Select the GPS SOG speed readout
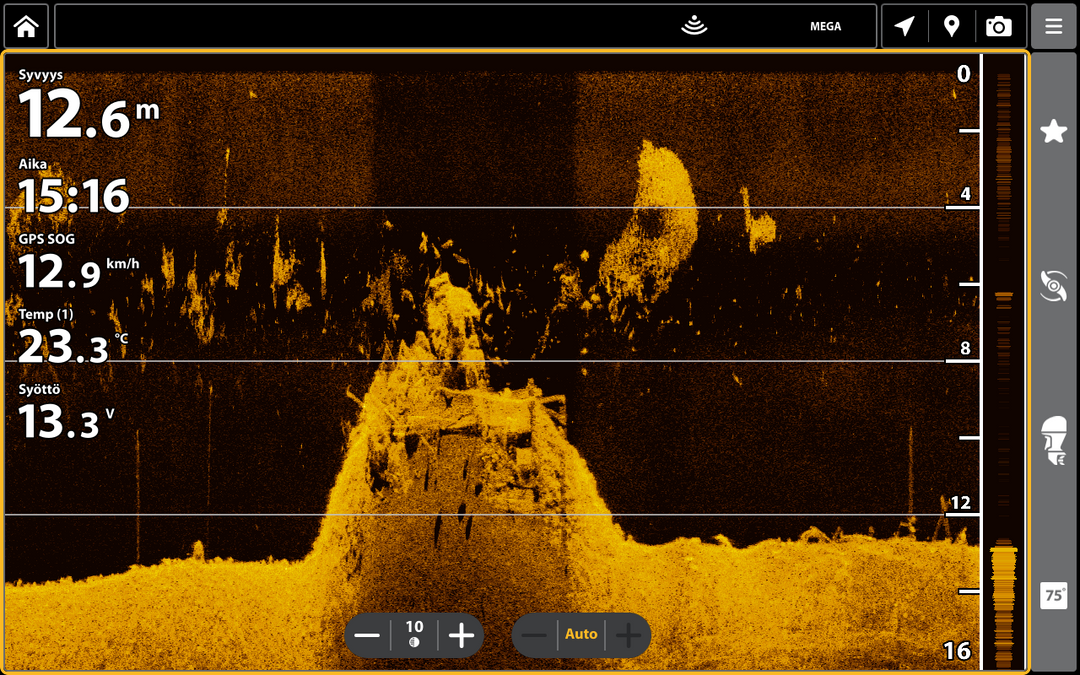Image resolution: width=1080 pixels, height=675 pixels. pyautogui.click(x=79, y=262)
